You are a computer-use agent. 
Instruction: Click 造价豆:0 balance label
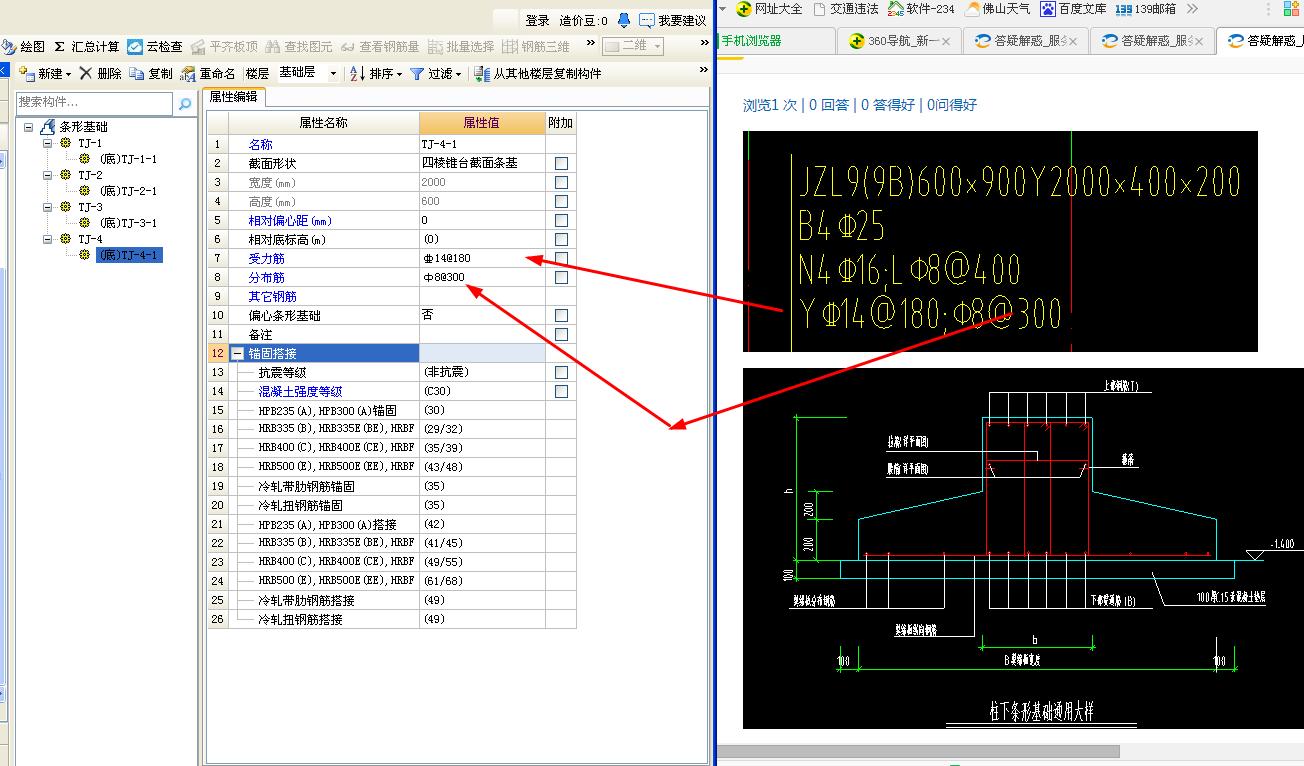tap(584, 20)
